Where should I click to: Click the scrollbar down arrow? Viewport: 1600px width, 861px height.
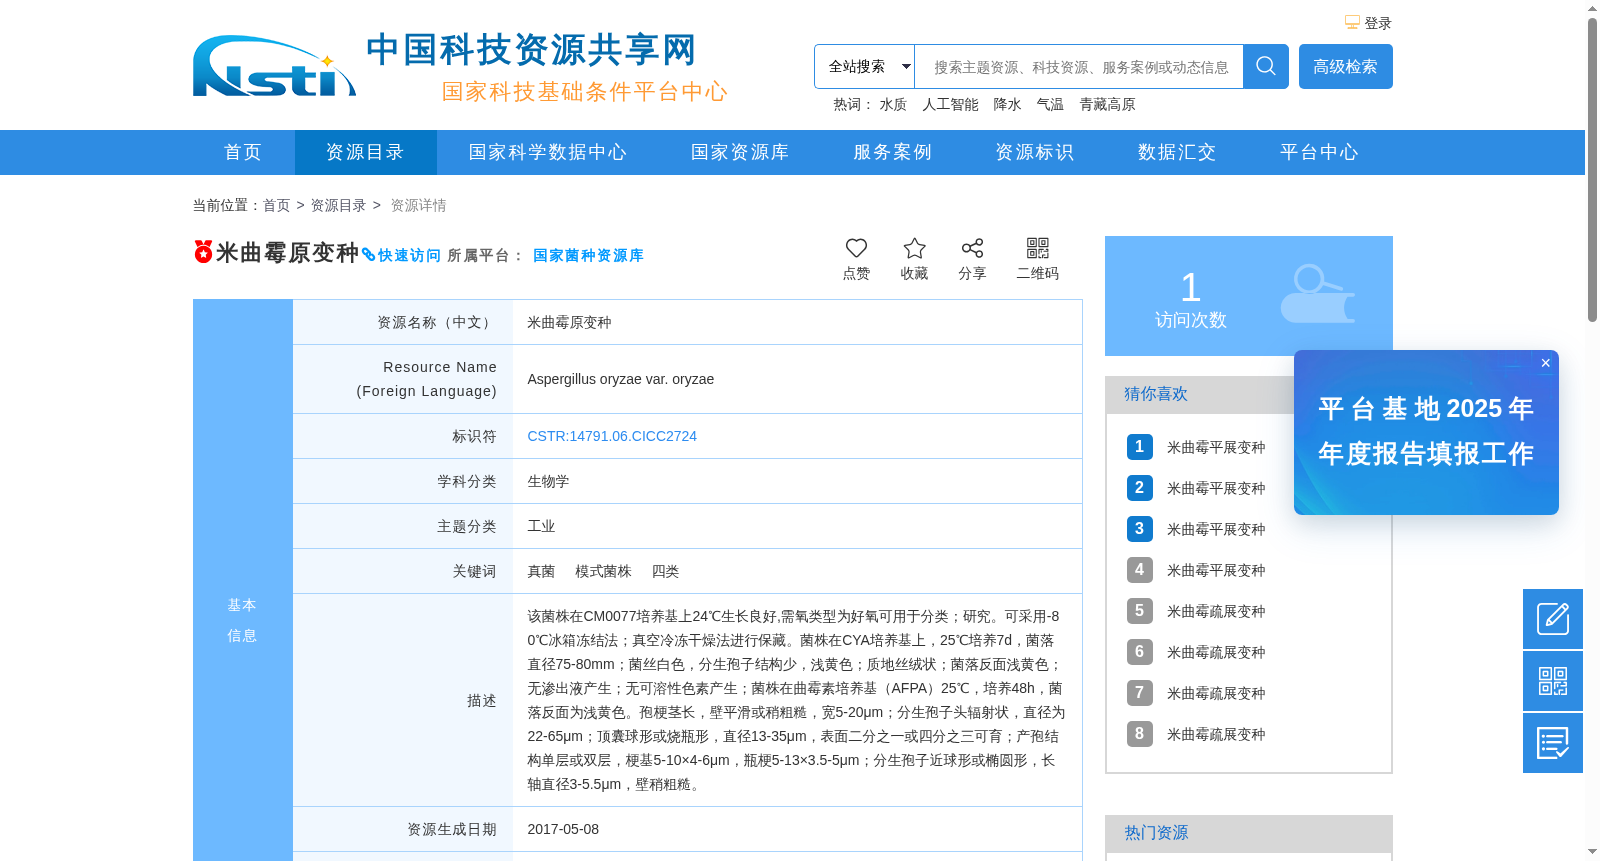(x=1592, y=852)
